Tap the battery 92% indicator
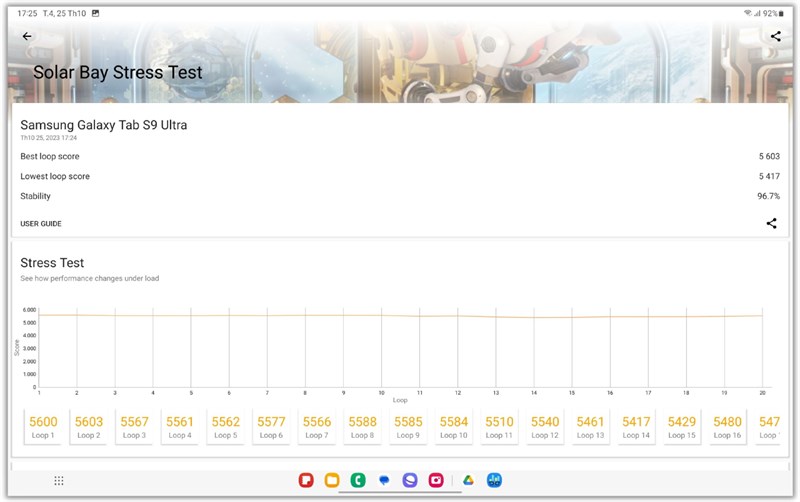Image resolution: width=800 pixels, height=502 pixels. 772,13
